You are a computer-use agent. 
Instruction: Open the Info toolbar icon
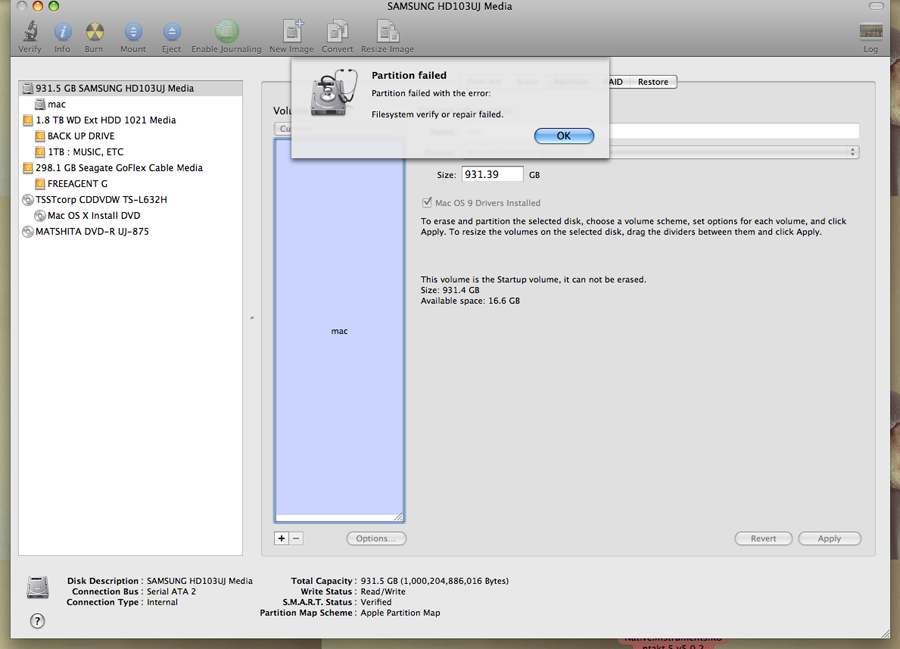[62, 37]
